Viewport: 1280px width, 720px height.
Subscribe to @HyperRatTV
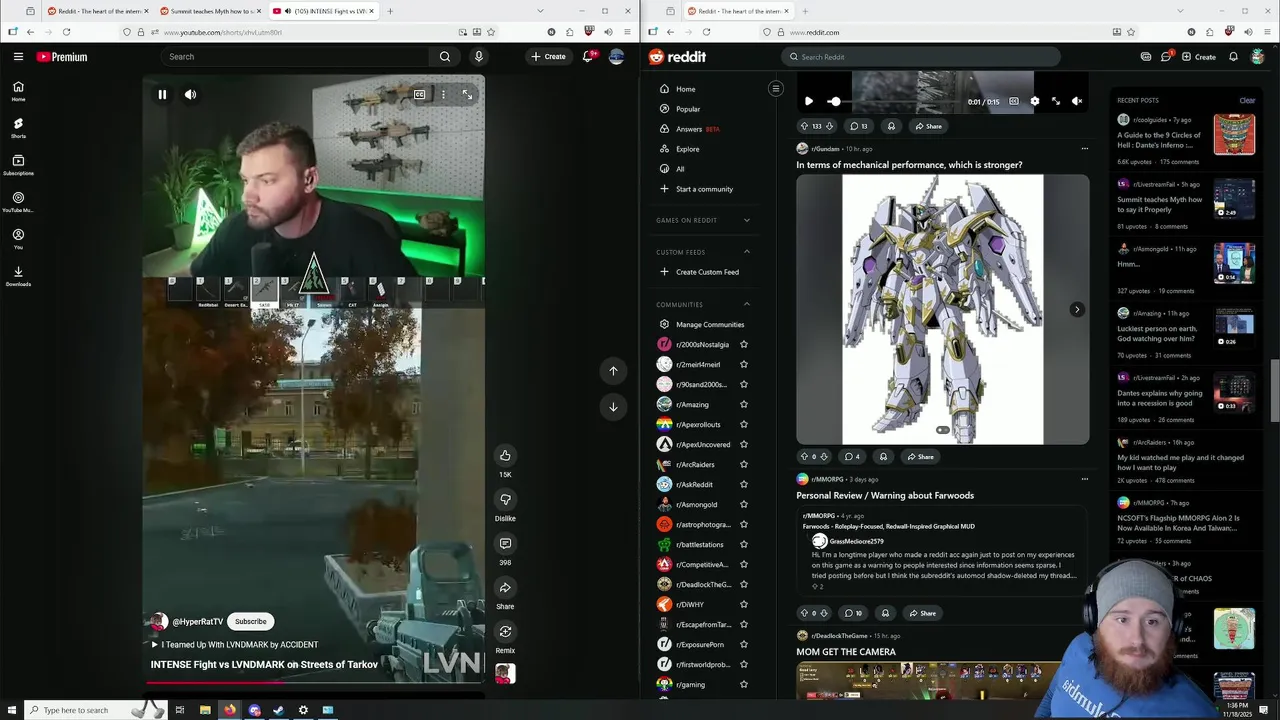pos(250,621)
